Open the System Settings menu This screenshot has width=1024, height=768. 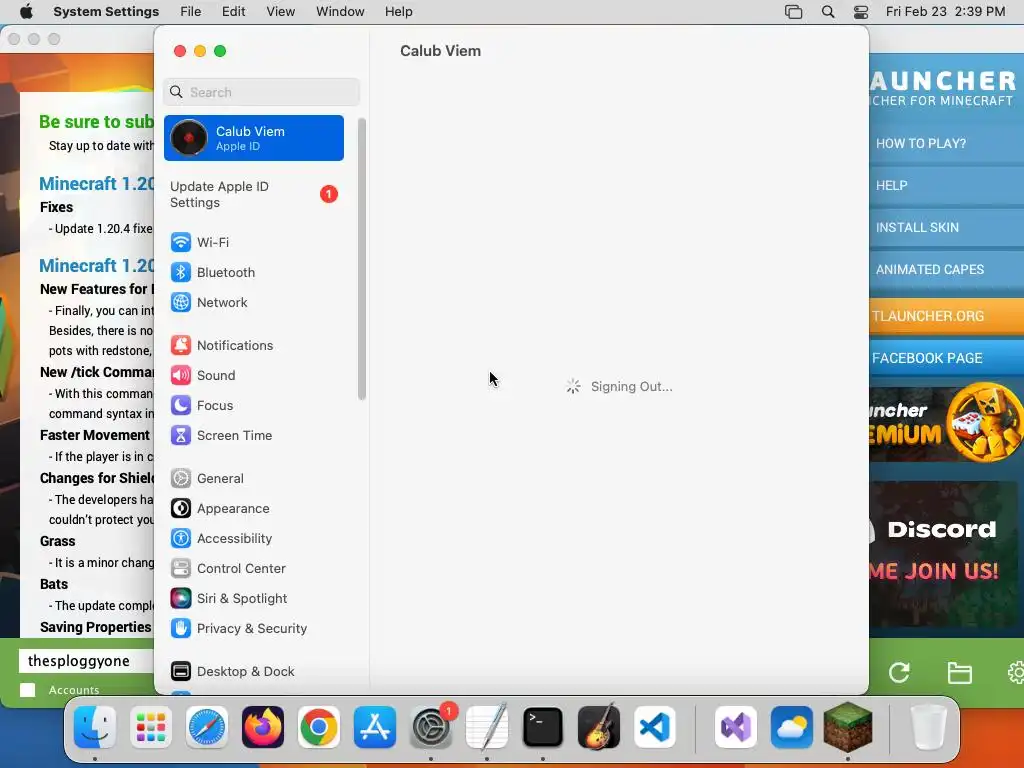click(x=106, y=12)
